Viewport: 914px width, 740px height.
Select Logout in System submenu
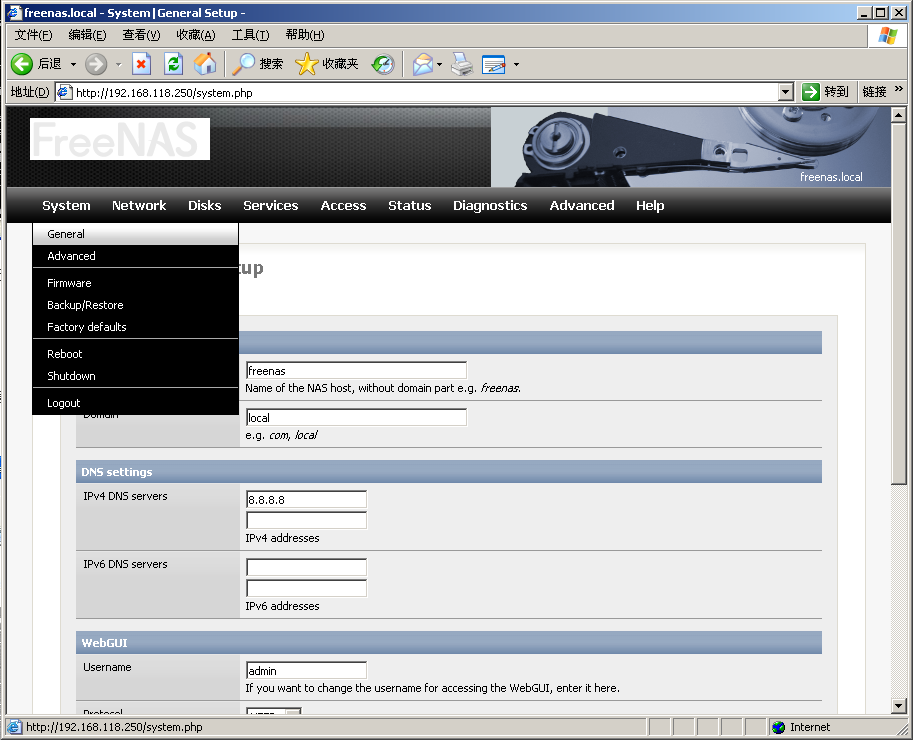(135, 403)
